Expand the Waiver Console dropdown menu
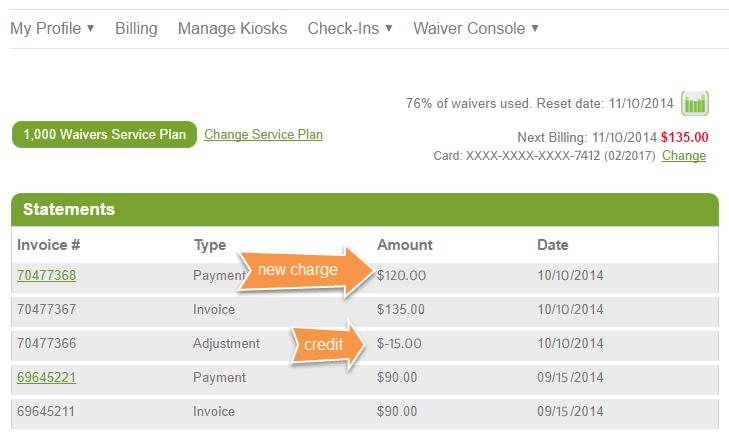Screen dimensions: 729x439 click(476, 28)
